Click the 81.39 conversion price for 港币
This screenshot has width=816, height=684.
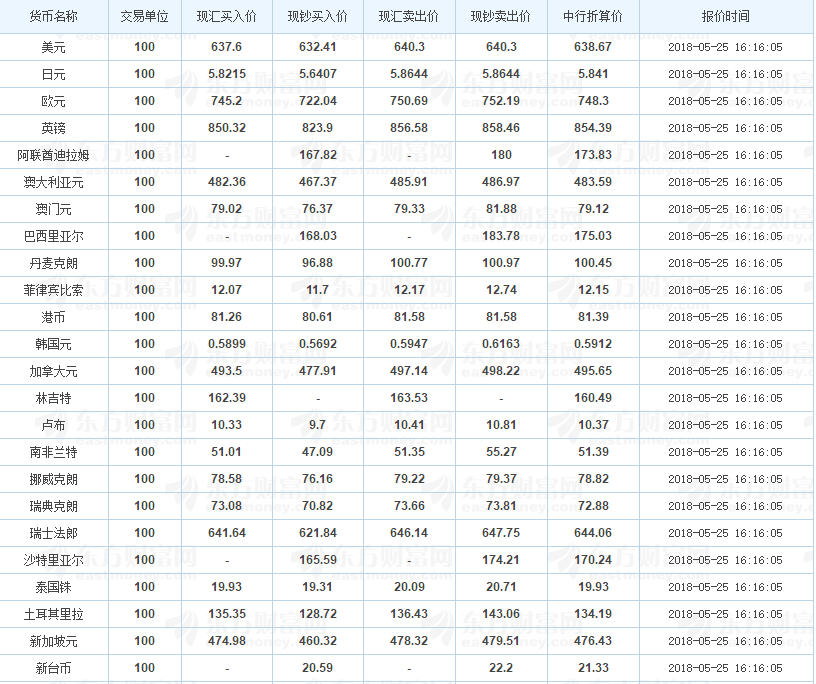pos(593,317)
